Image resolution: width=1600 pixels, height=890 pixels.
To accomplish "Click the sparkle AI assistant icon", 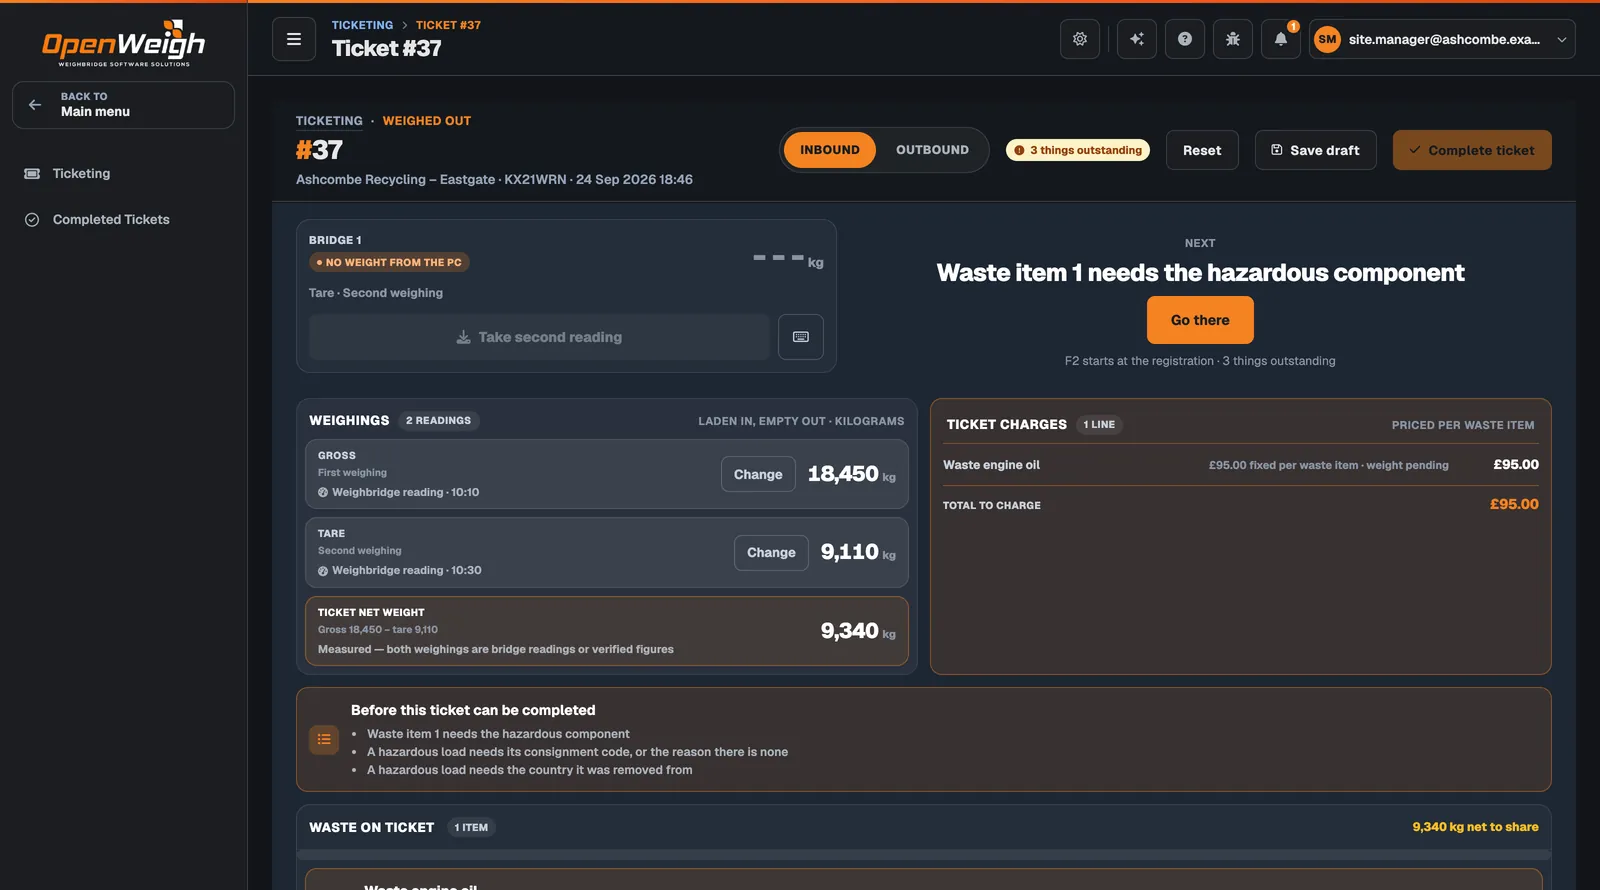I will [x=1137, y=39].
